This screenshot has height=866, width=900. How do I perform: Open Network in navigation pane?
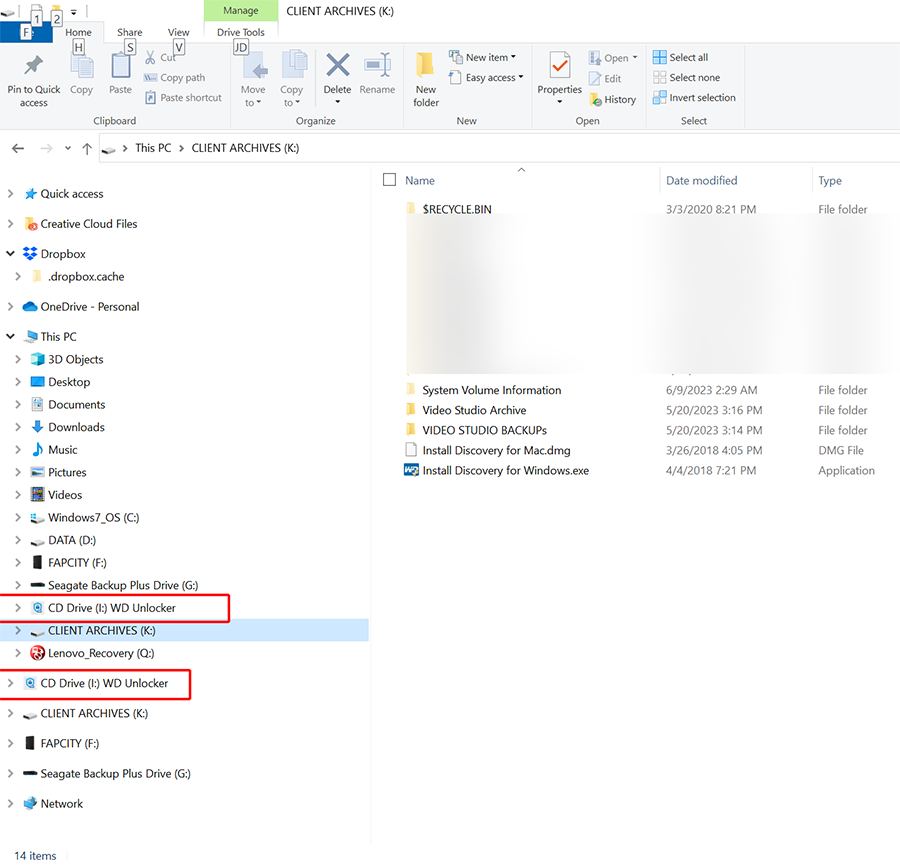pyautogui.click(x=61, y=803)
